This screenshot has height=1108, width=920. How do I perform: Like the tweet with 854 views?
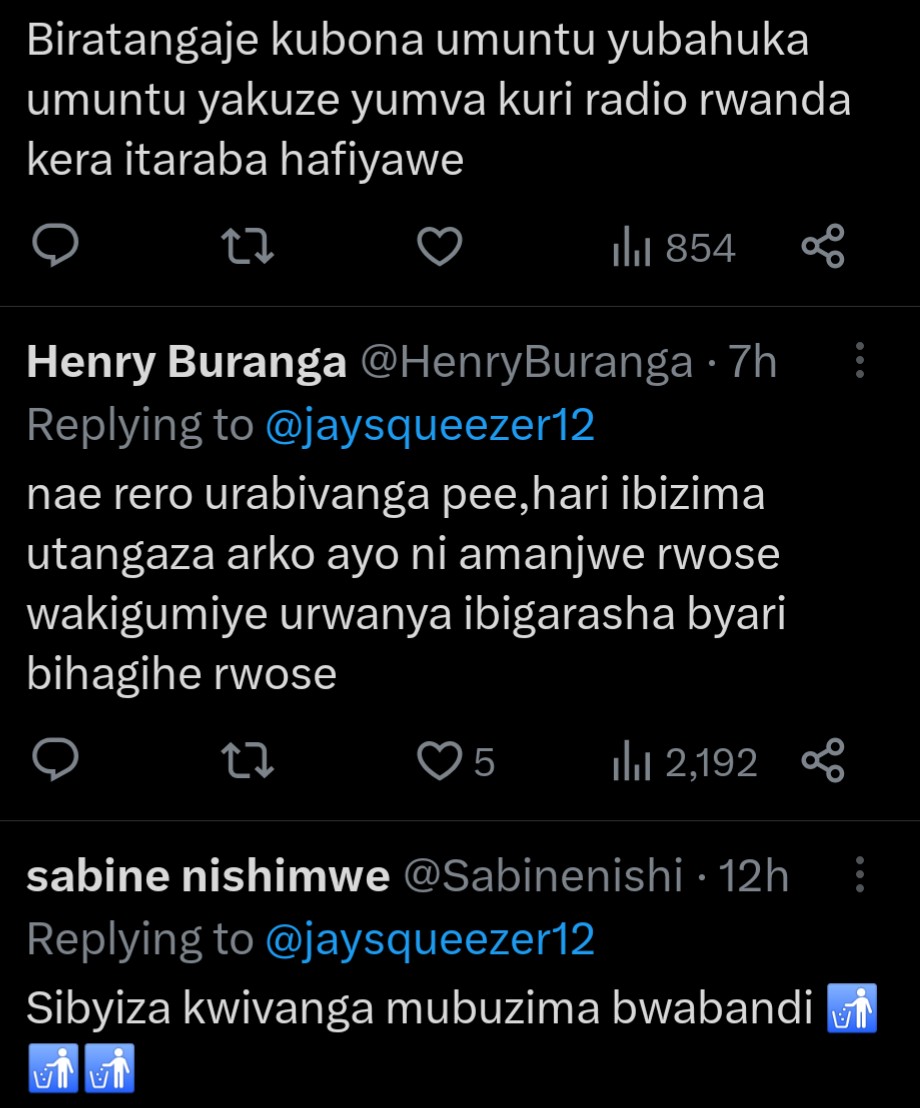[x=438, y=247]
